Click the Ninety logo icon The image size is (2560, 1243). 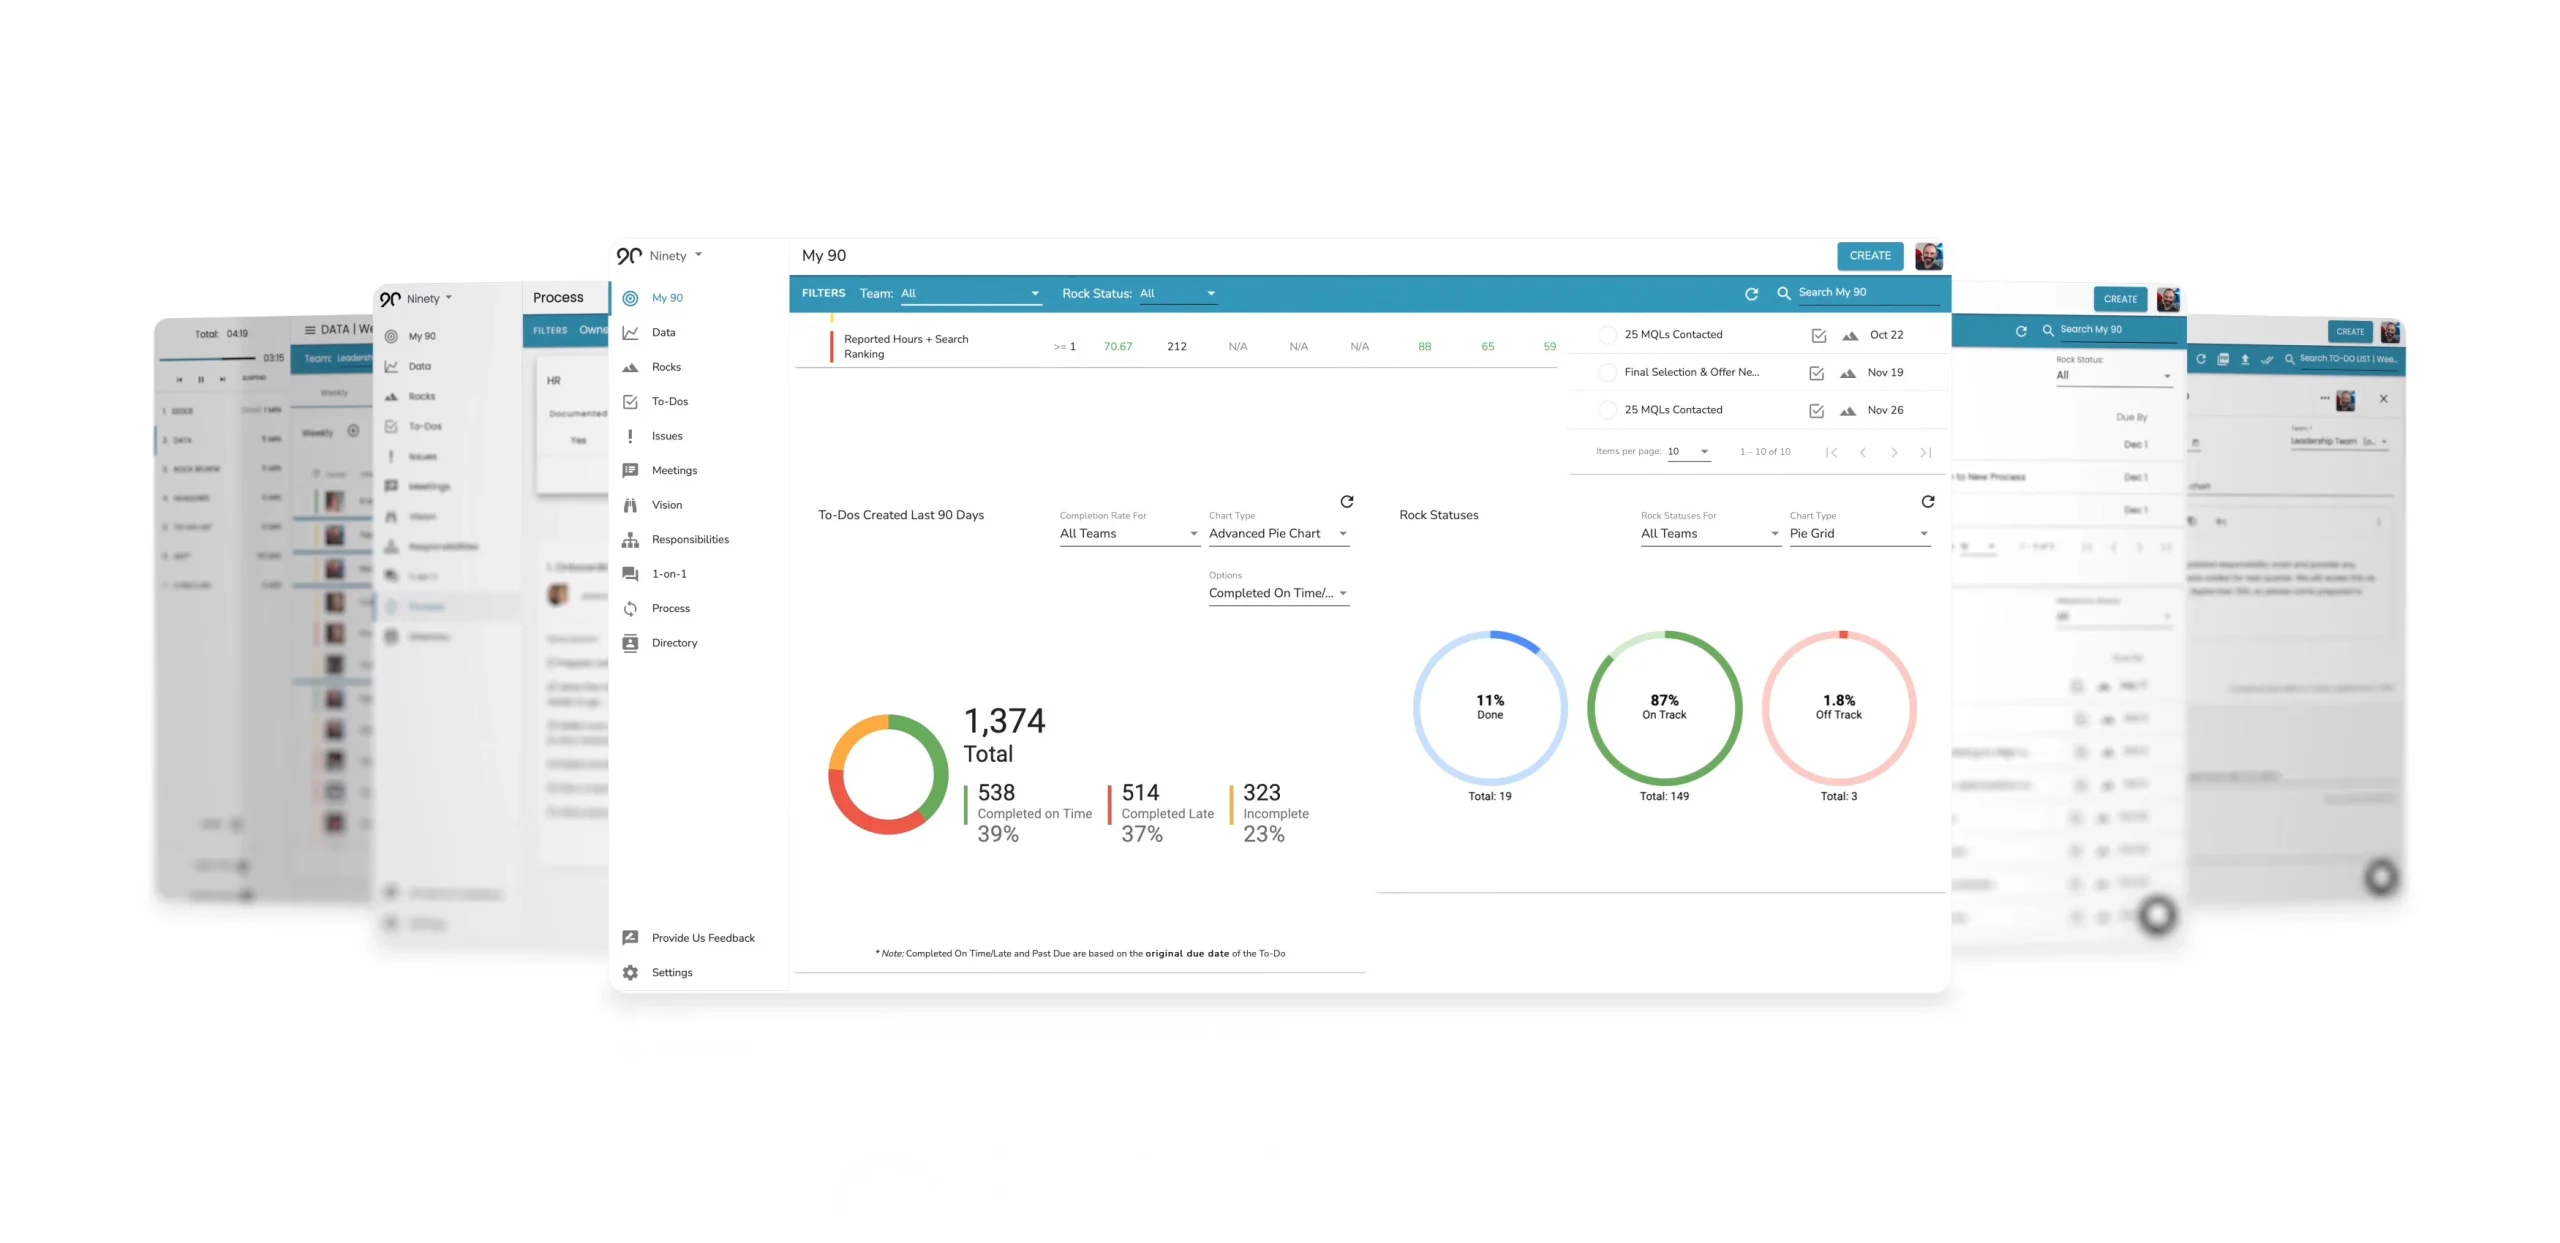[629, 256]
